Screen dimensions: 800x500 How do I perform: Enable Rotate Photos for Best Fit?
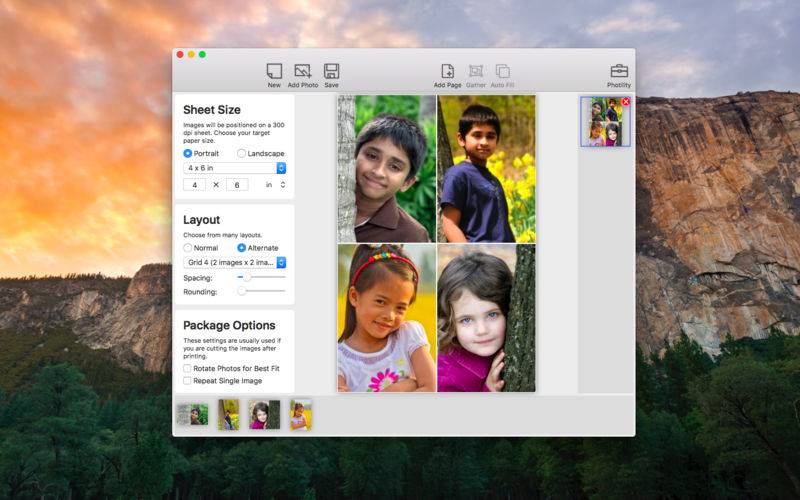pos(187,368)
